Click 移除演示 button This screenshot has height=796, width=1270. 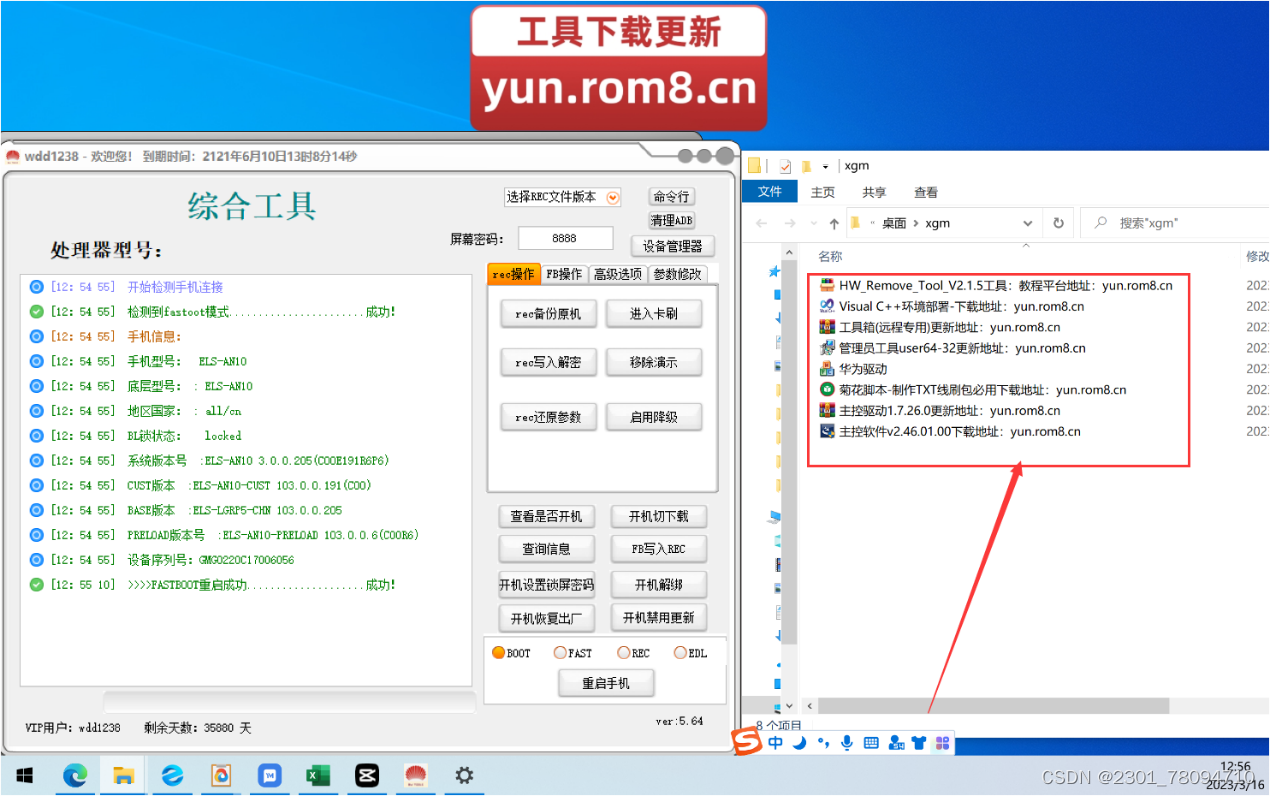(x=653, y=362)
